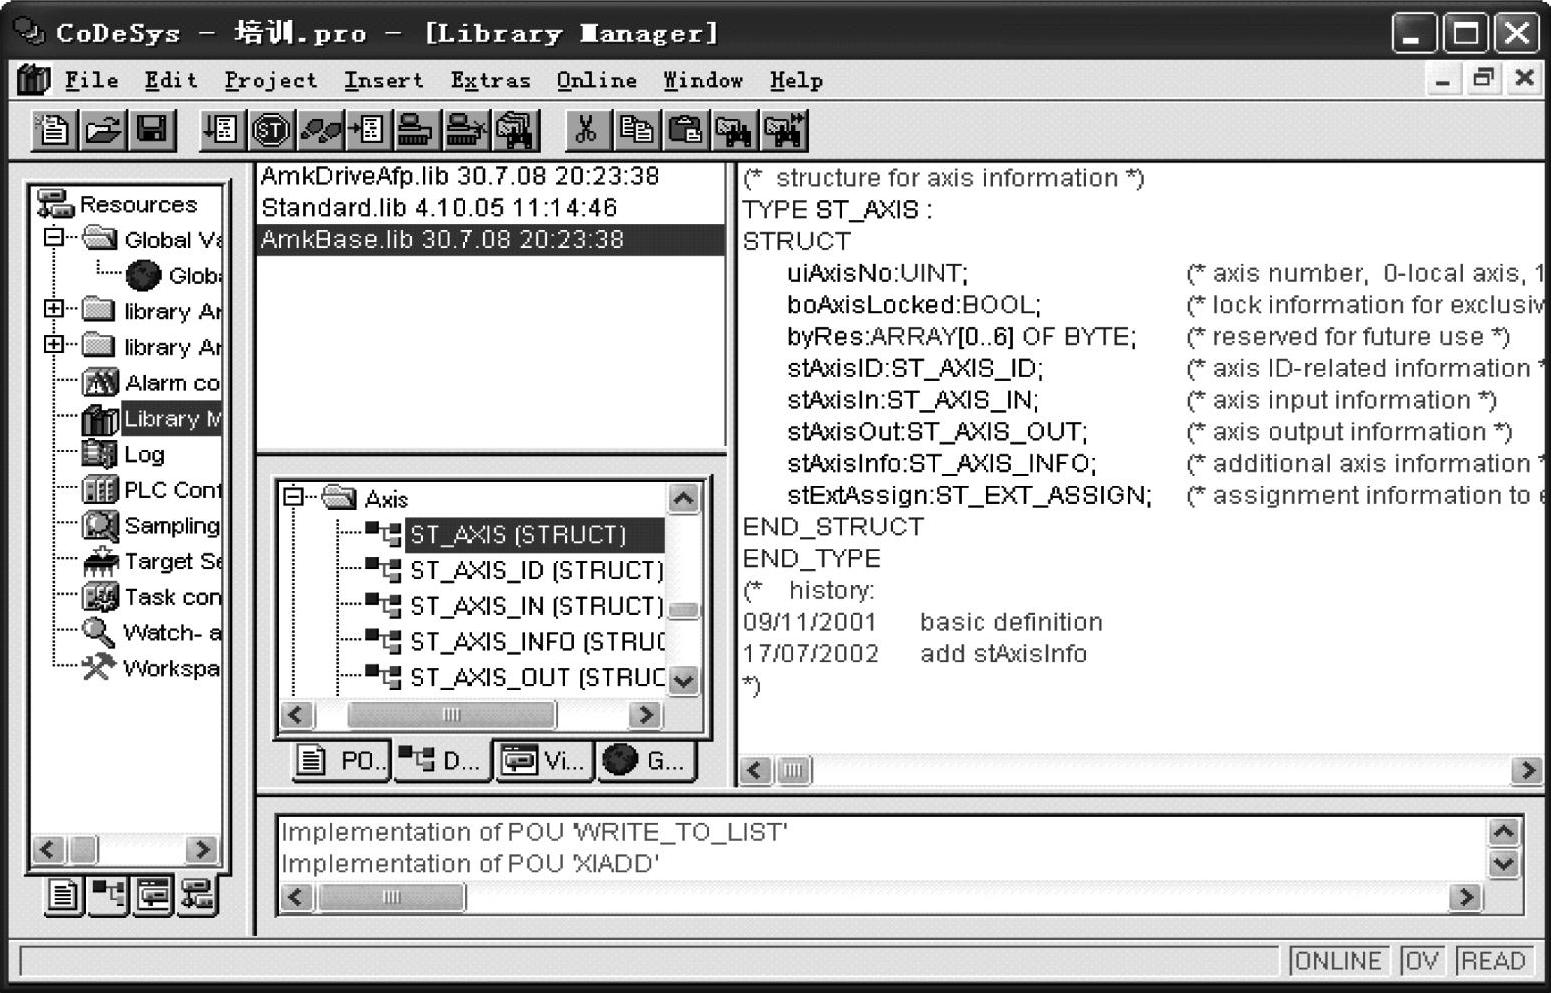Click message window scroll down arrow

pos(1503,863)
